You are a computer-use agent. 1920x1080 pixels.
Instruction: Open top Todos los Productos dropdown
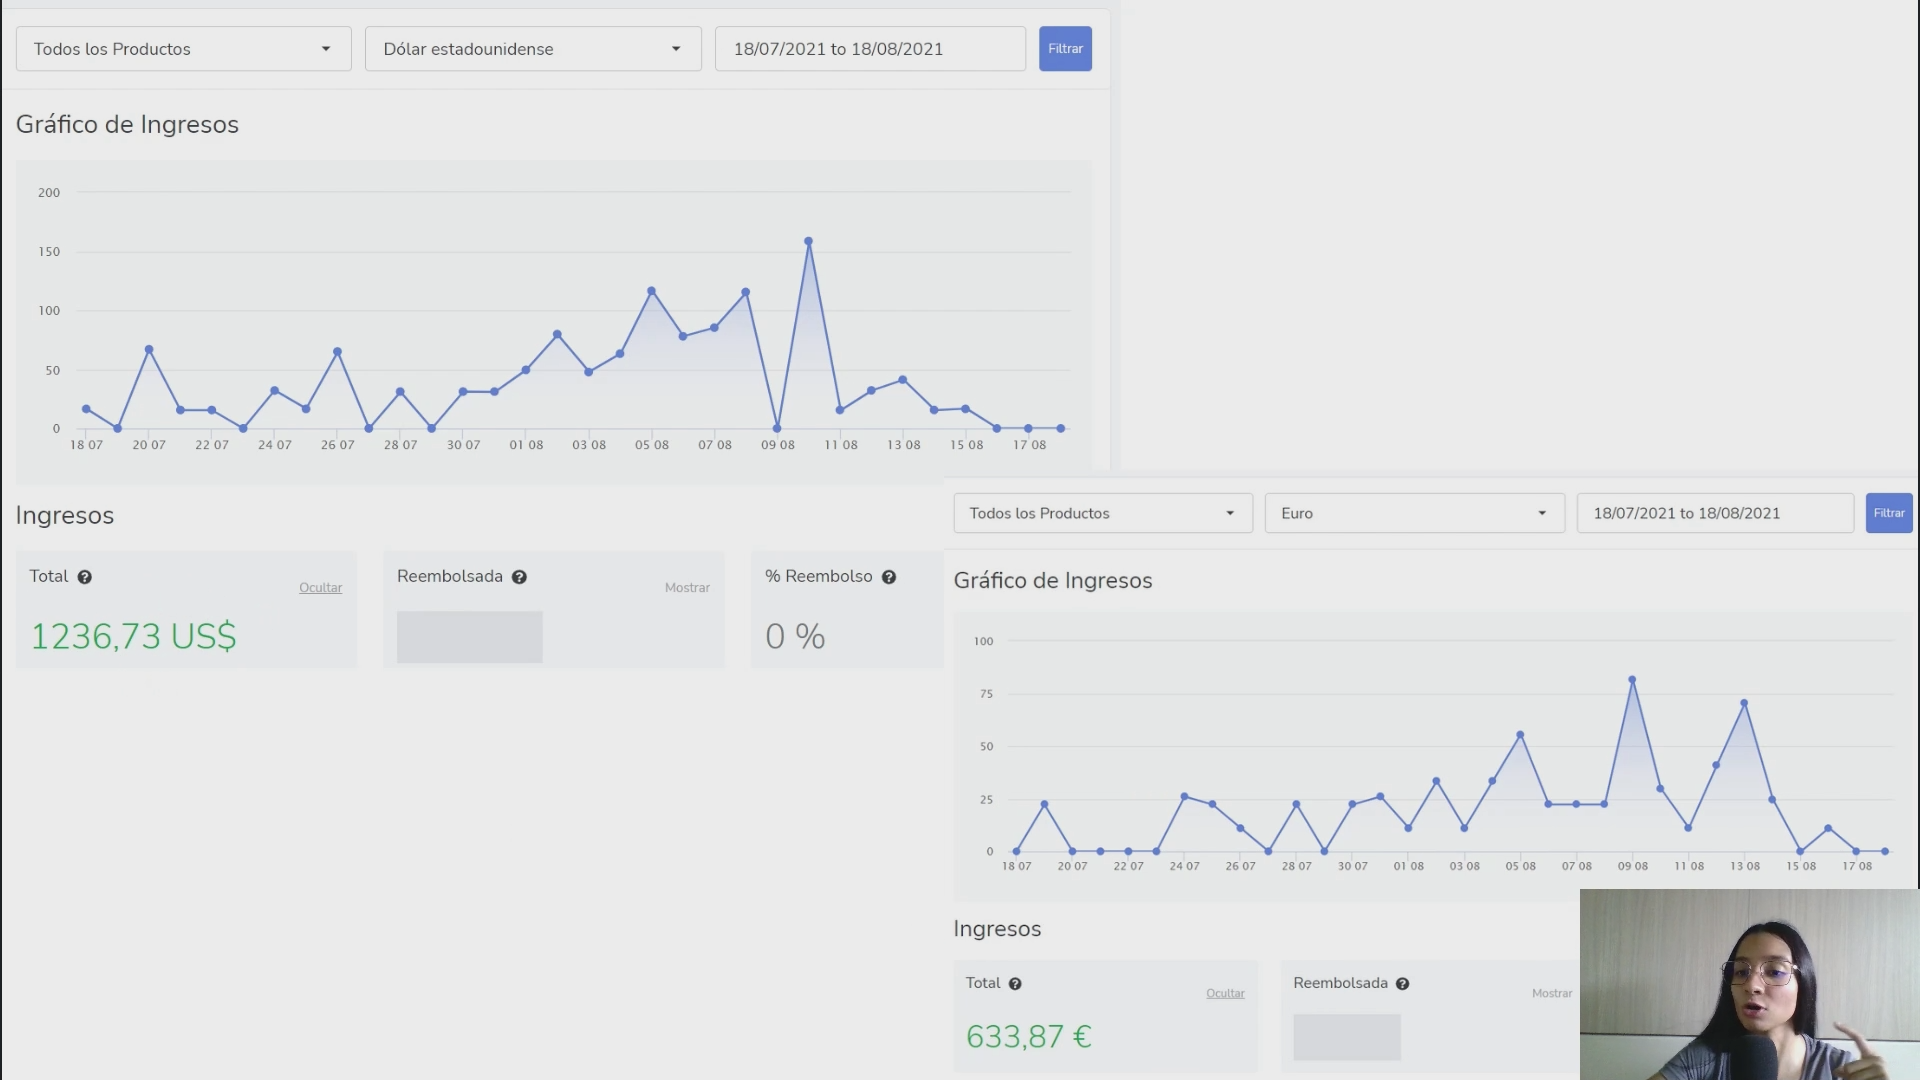pos(183,49)
